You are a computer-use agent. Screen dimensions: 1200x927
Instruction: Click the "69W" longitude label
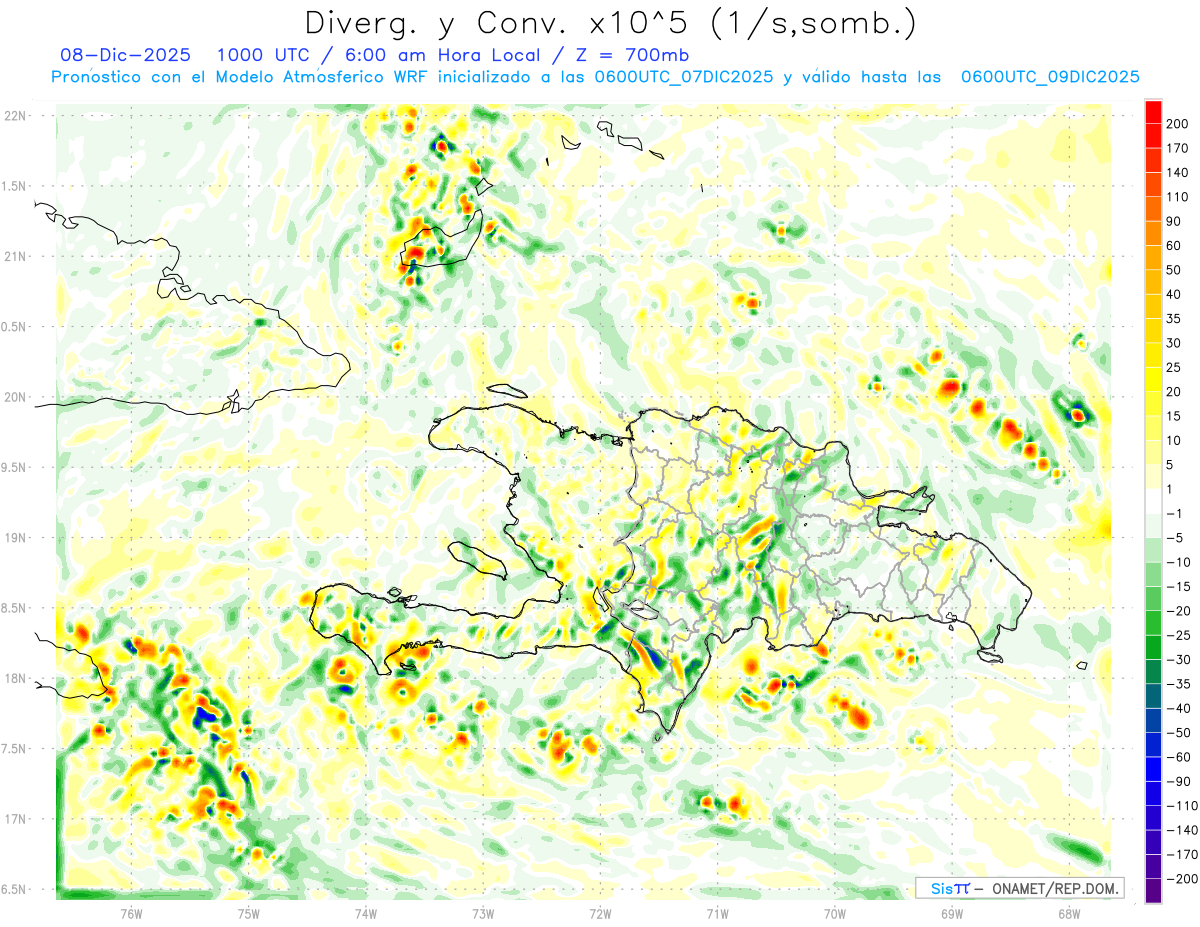[951, 913]
